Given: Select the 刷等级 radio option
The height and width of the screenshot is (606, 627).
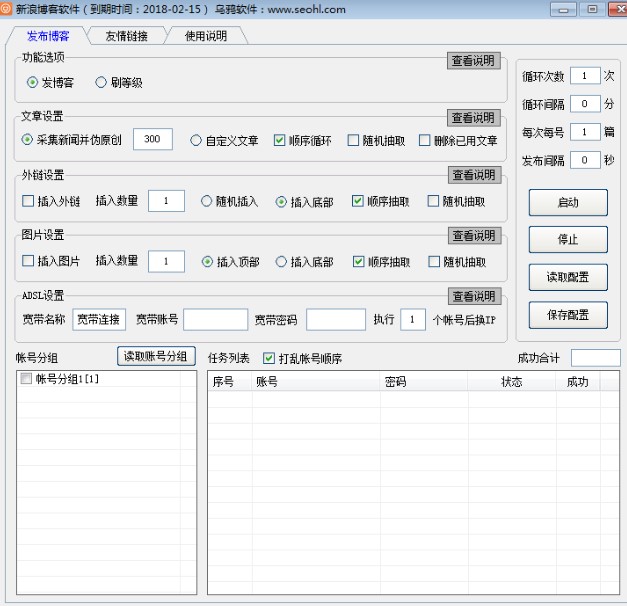Looking at the screenshot, I should pos(101,83).
